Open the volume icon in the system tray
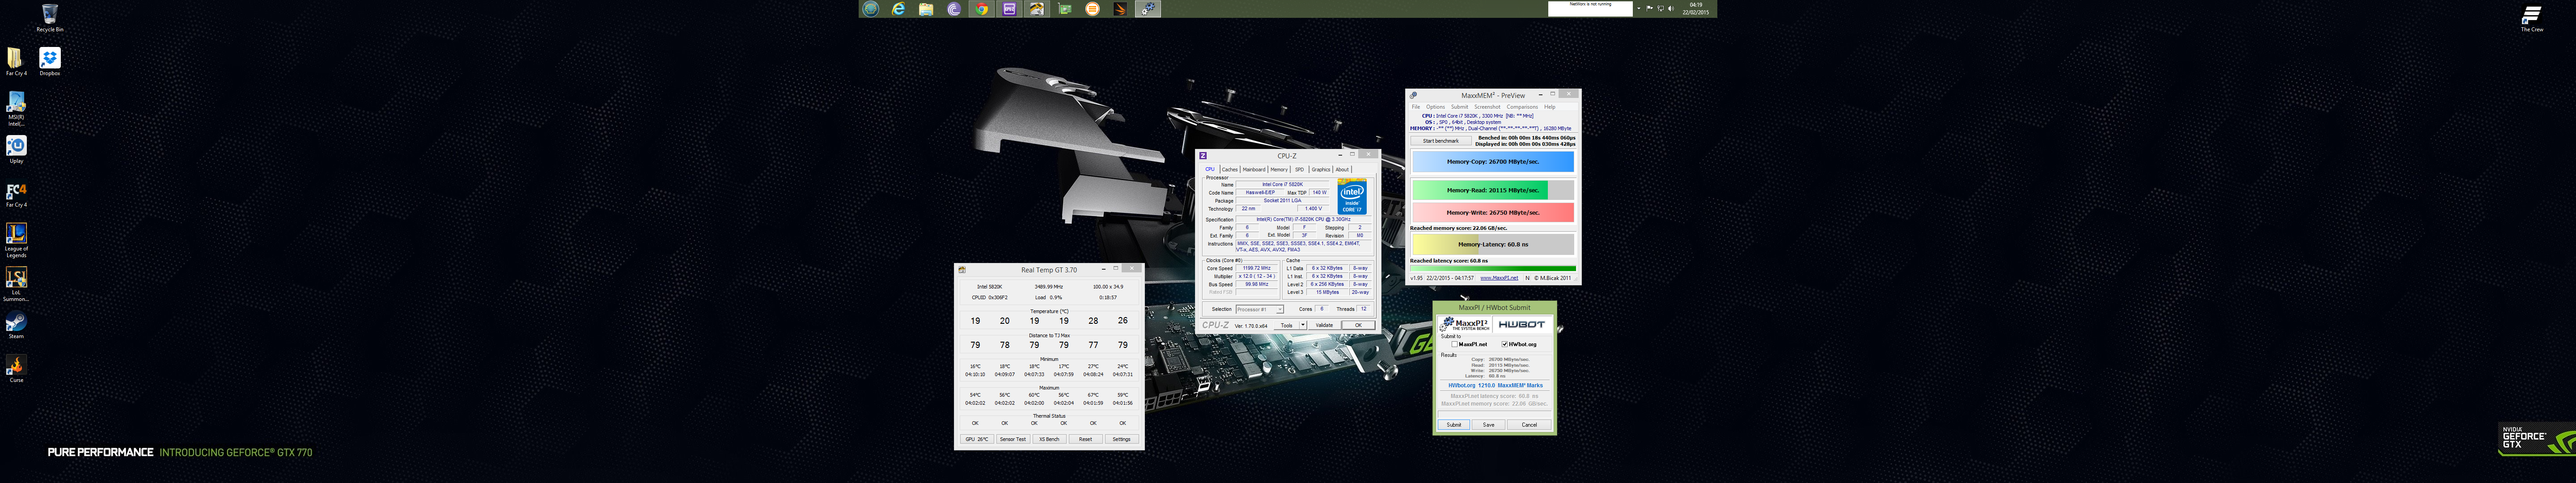 pyautogui.click(x=1670, y=8)
